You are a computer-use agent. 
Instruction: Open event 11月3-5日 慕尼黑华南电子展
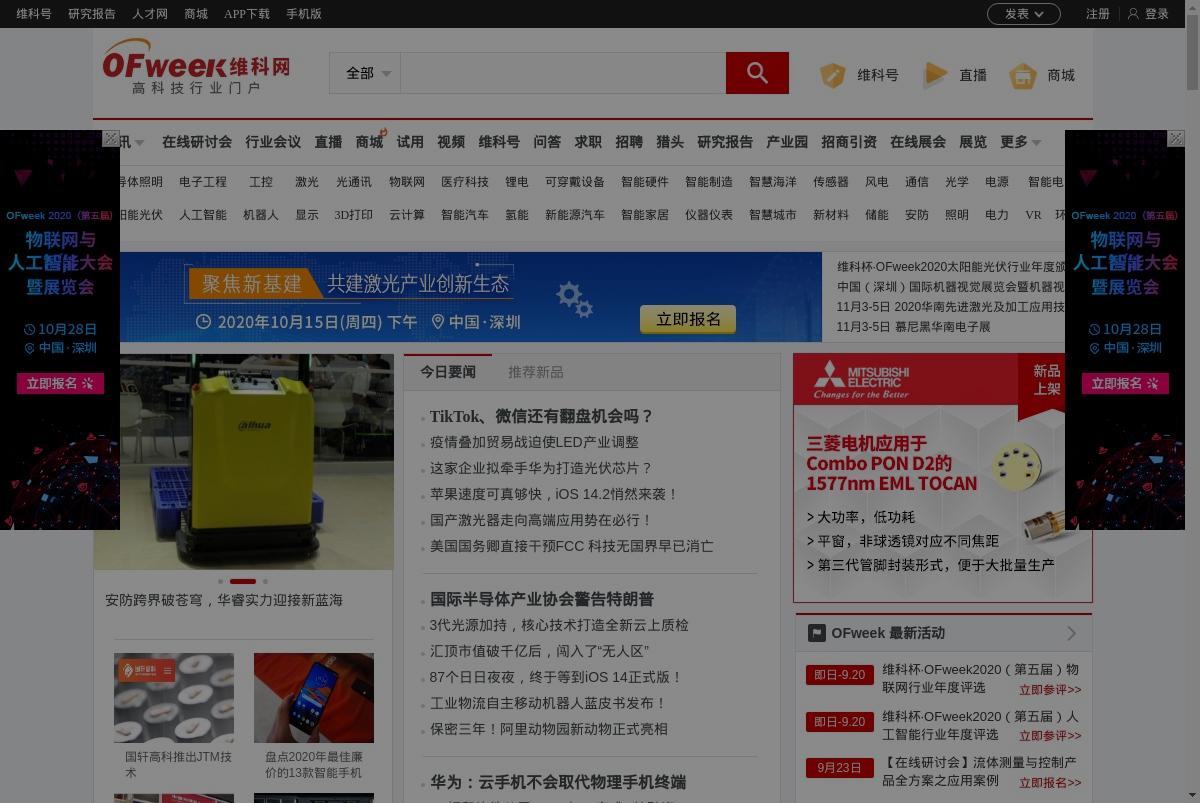pyautogui.click(x=914, y=327)
